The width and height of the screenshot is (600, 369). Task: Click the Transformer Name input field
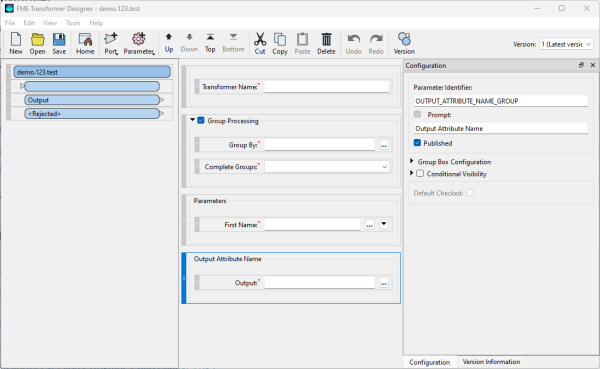327,87
